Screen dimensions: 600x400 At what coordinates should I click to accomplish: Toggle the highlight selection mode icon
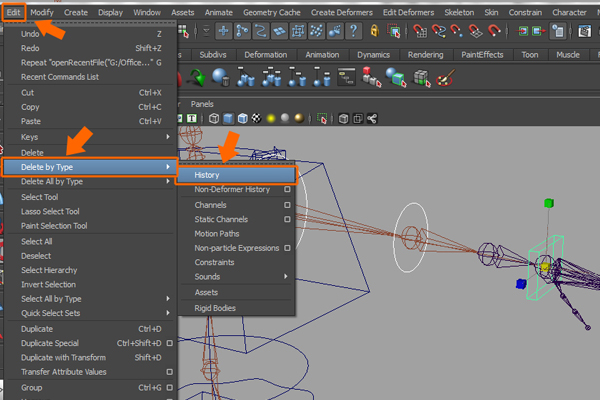(x=393, y=31)
